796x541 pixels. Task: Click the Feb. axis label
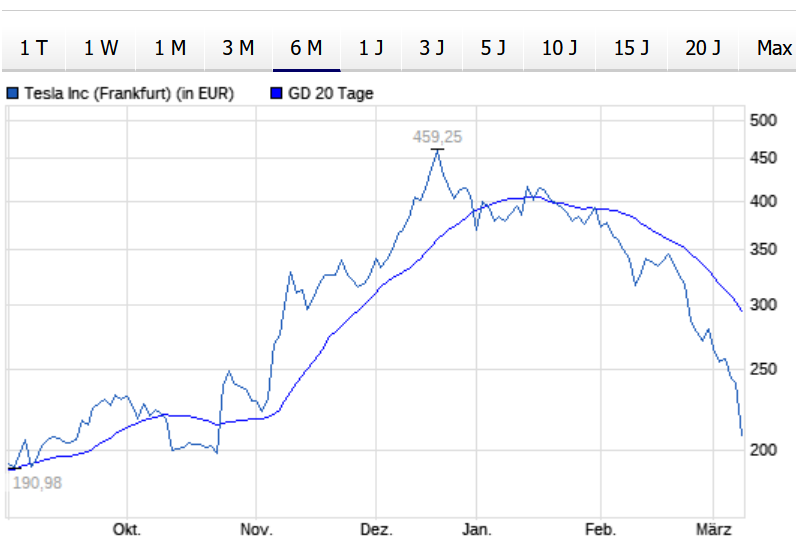click(x=601, y=530)
